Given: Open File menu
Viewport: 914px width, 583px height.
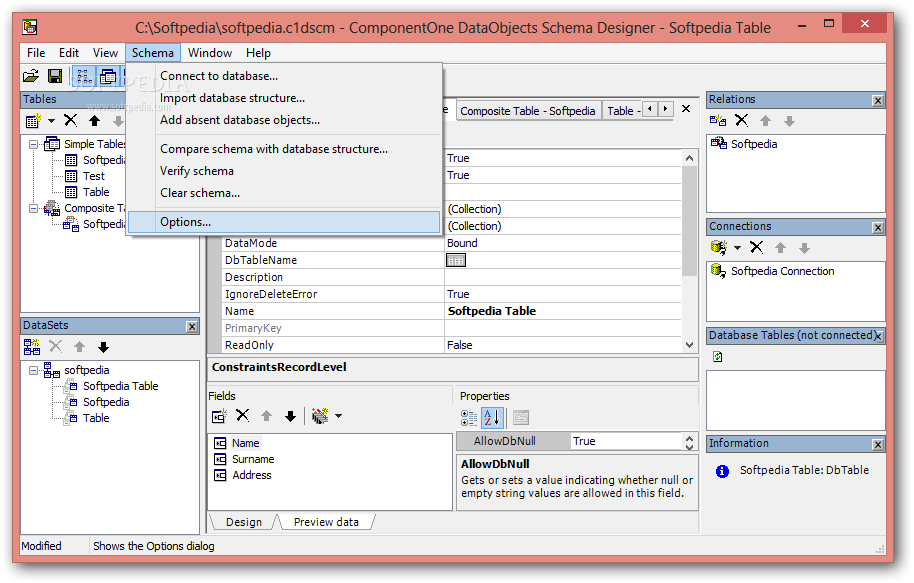Looking at the screenshot, I should coord(36,53).
